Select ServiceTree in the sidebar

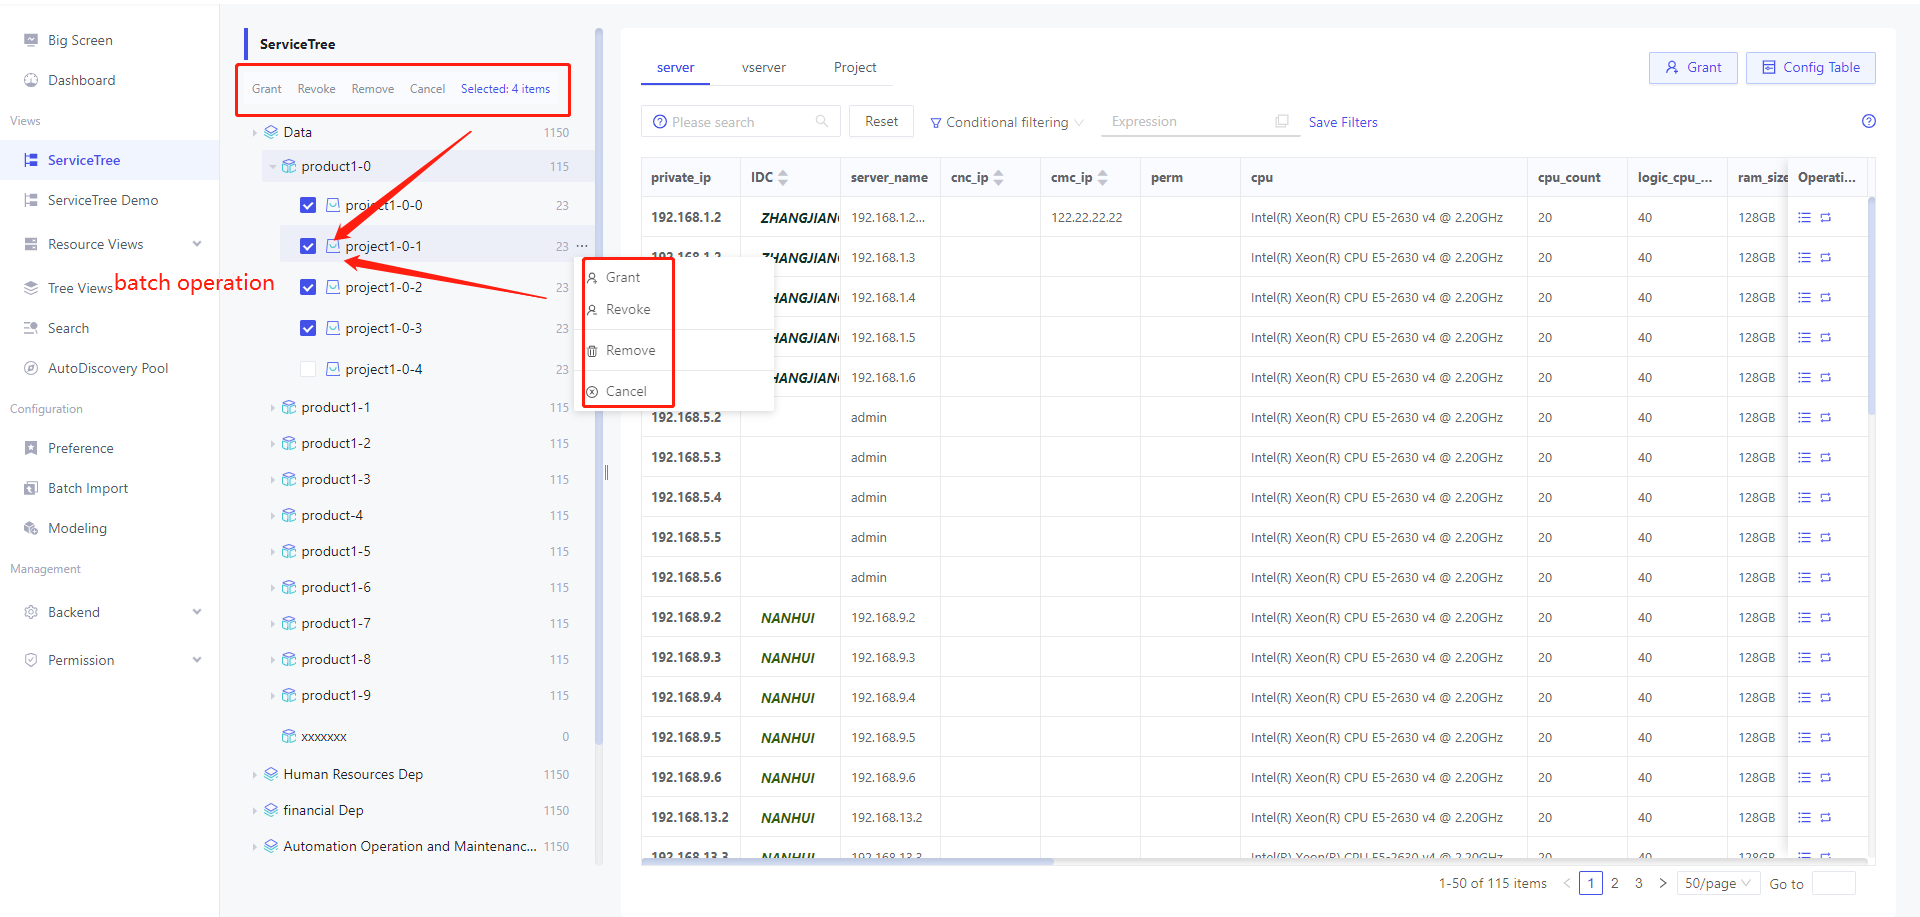click(84, 160)
